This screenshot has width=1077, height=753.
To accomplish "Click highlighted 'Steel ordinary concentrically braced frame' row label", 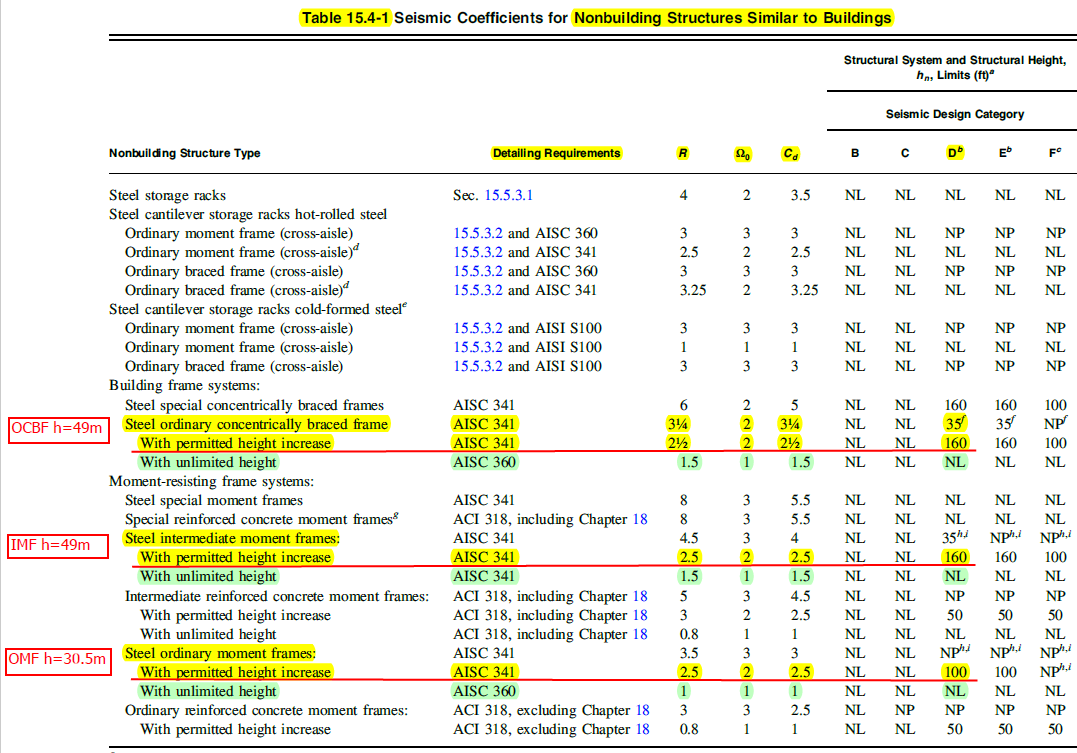I will point(256,424).
